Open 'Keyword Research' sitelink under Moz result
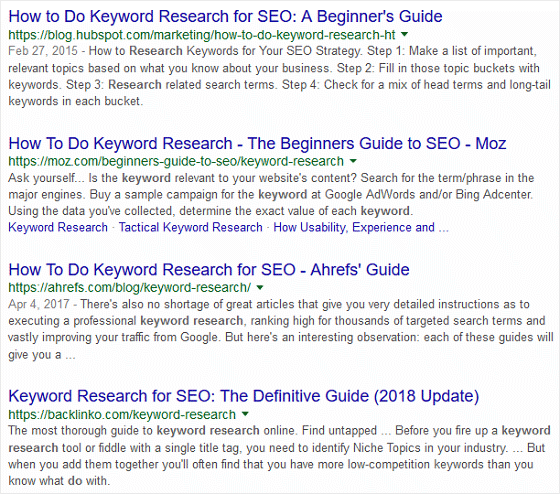The height and width of the screenshot is (494, 560). click(58, 227)
